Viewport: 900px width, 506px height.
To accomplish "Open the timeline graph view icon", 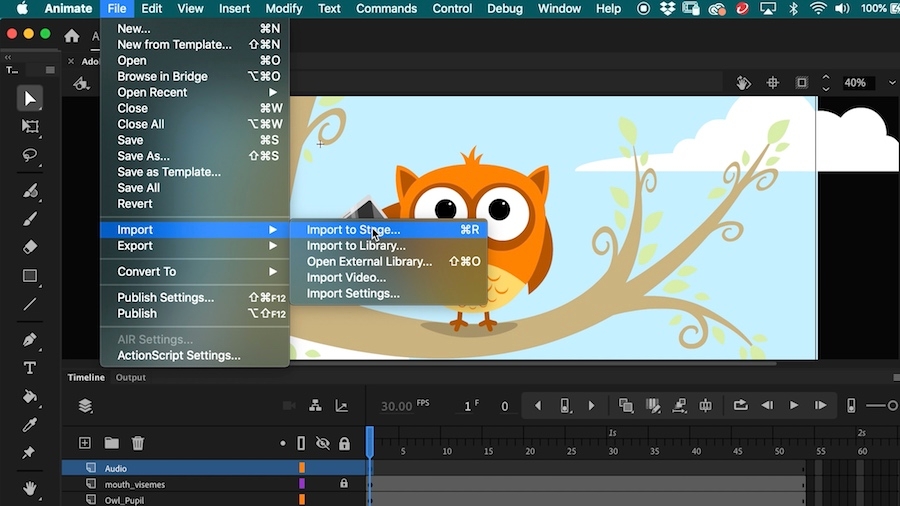I will 342,406.
